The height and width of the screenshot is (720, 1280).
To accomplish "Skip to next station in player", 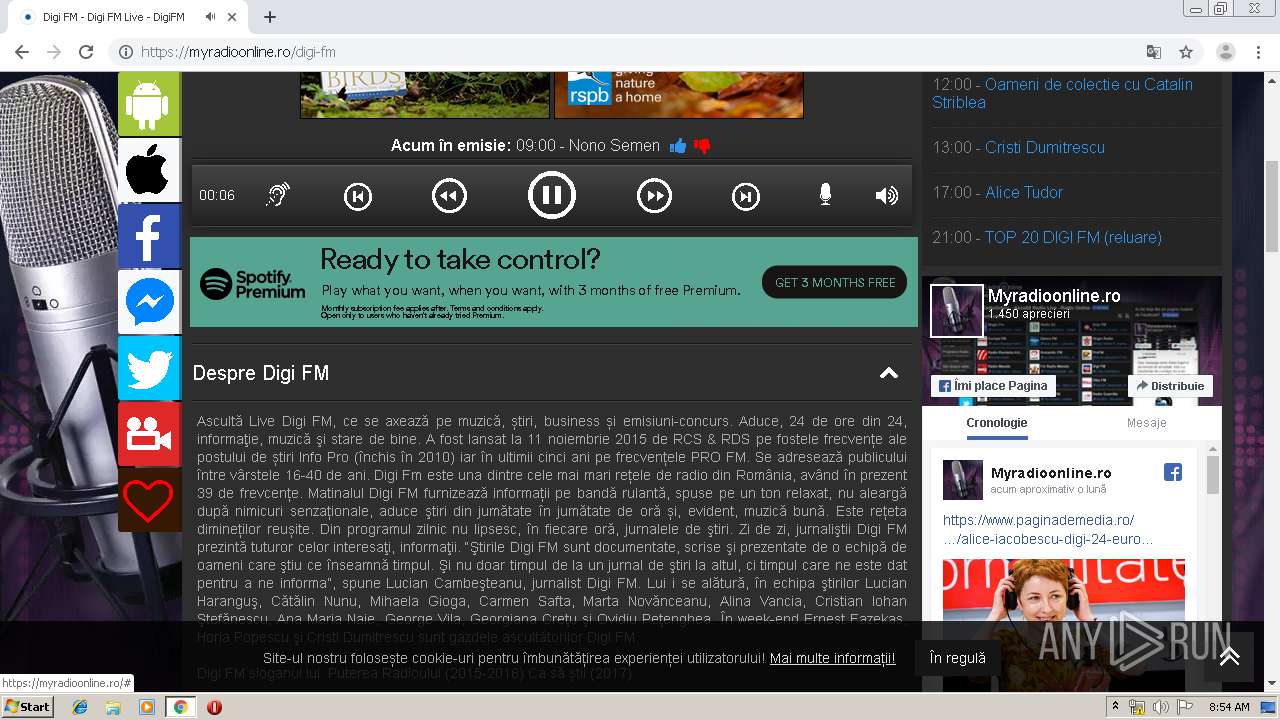I will [746, 196].
